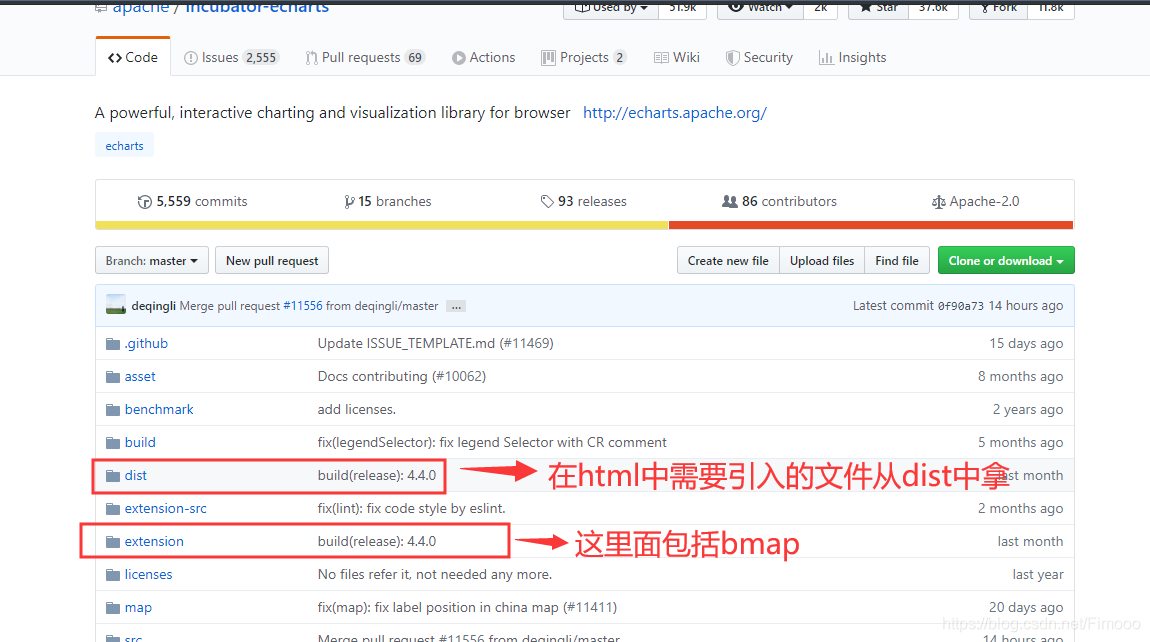Click the contributors people icon
This screenshot has width=1150, height=642.
coord(730,201)
